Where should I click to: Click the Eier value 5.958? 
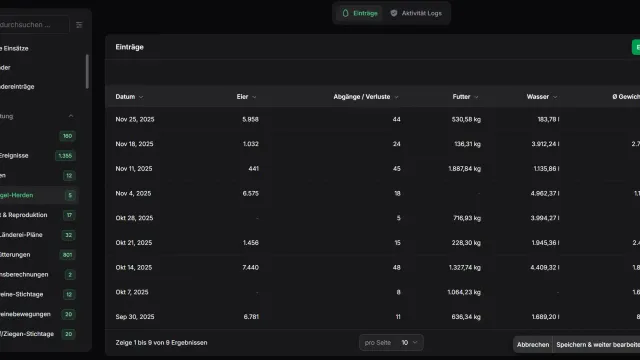[250, 119]
